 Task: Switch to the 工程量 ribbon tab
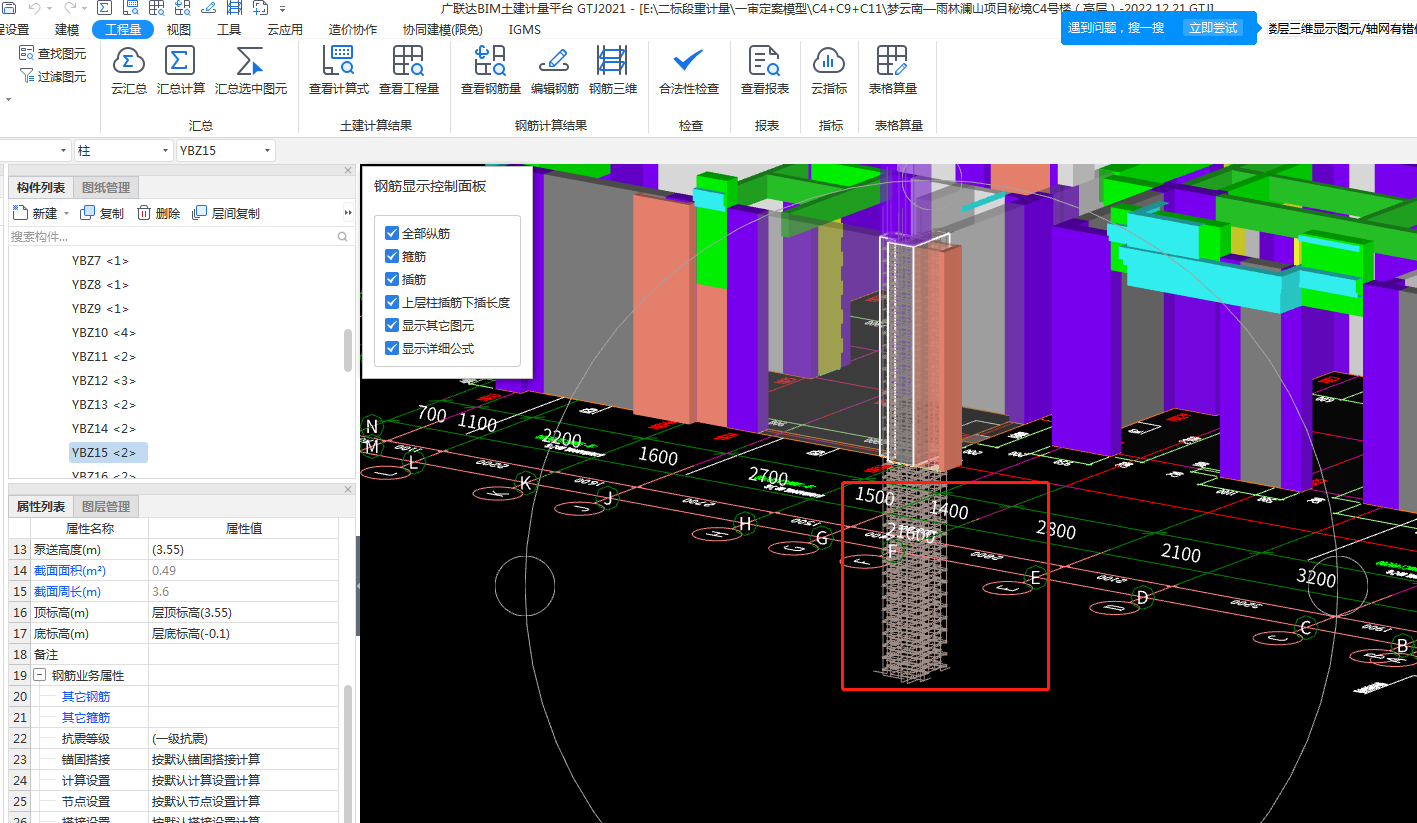coord(123,29)
